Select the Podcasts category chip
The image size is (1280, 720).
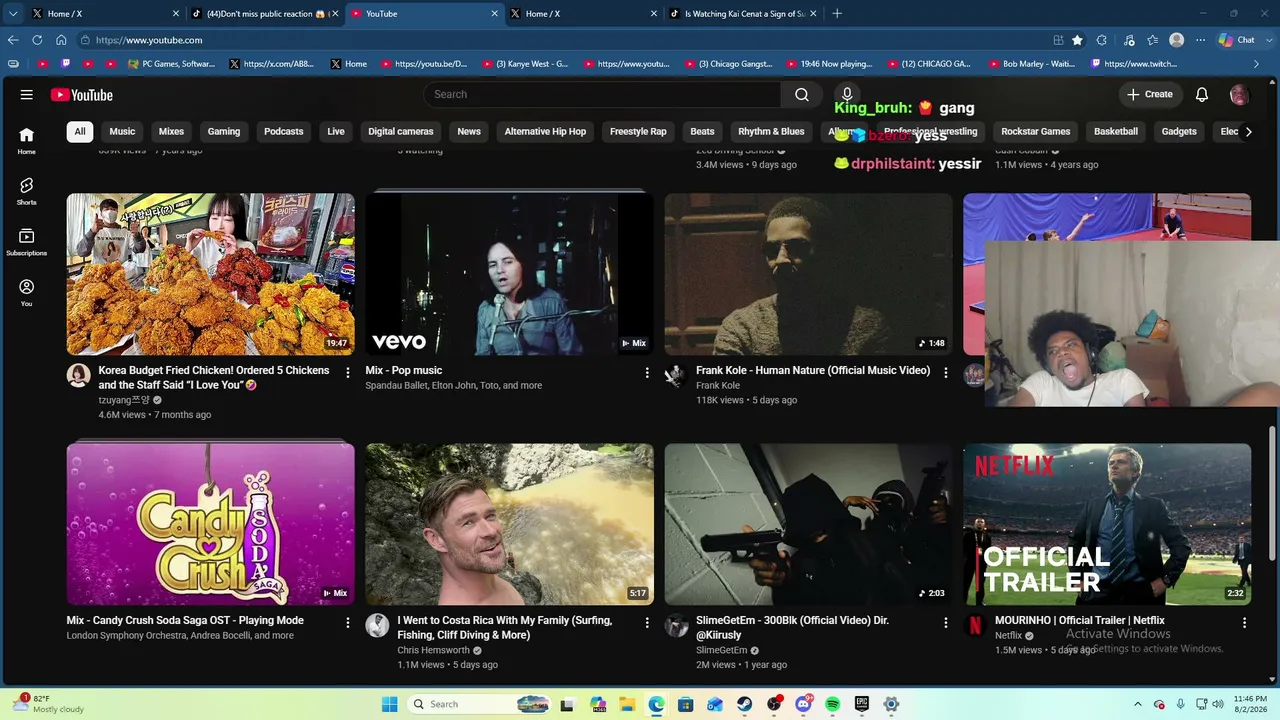pos(284,131)
